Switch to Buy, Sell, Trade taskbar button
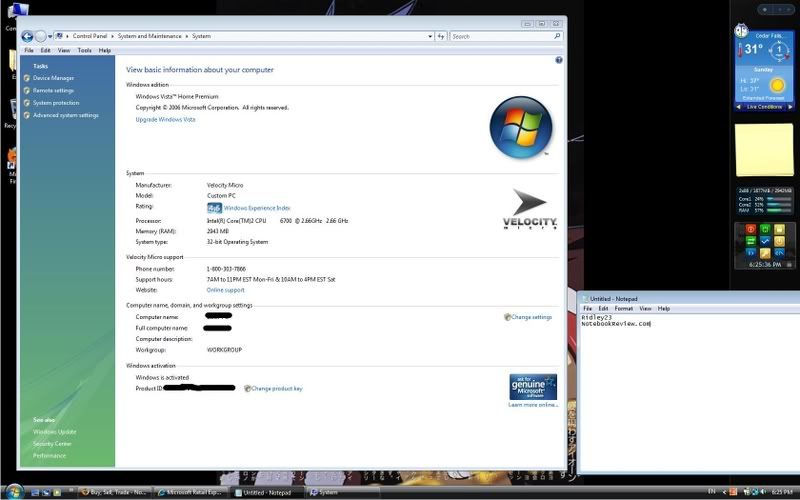The width and height of the screenshot is (800, 500). click(115, 492)
